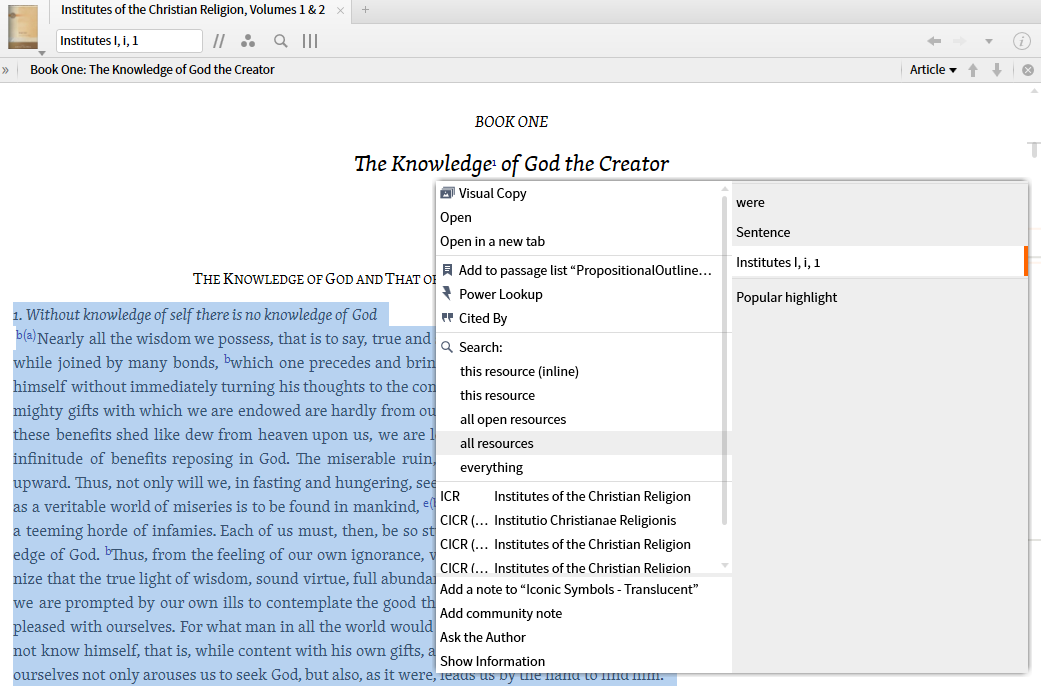Click the Institutes I, i, 1 reference box
This screenshot has height=695, width=1041.
(129, 41)
